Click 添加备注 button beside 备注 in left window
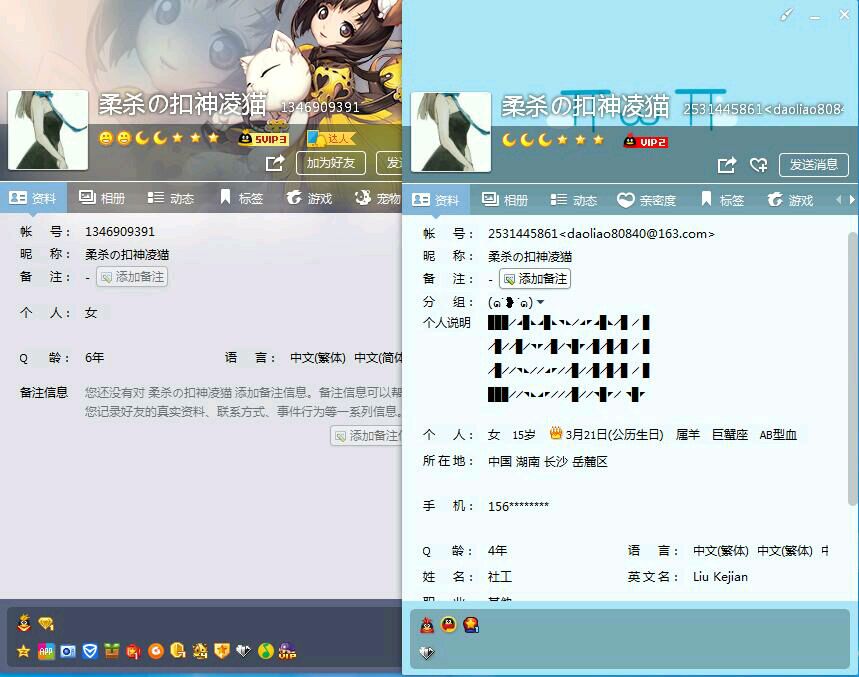Screen dimensions: 859x677 coord(132,277)
